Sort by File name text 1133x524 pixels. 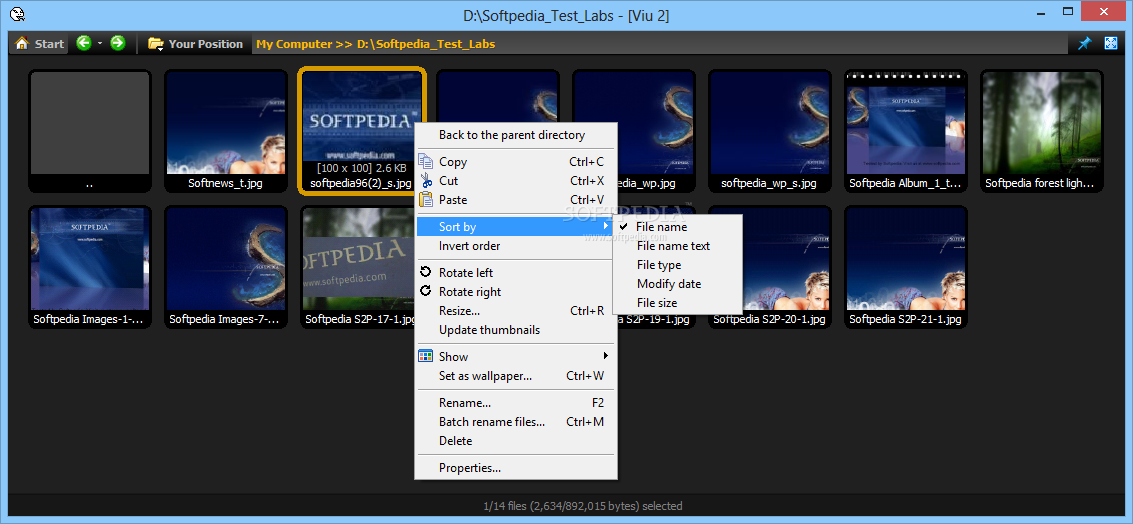677,246
